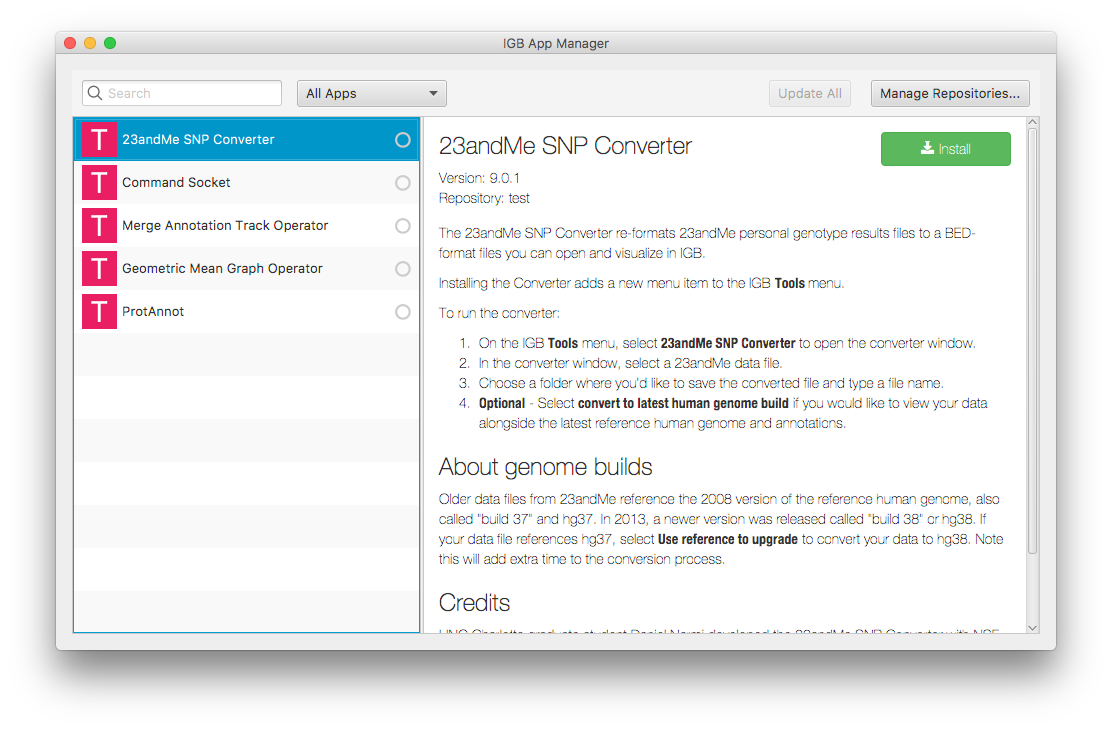Select Geometric Mean Graph Operator entry
This screenshot has width=1112, height=730.
pyautogui.click(x=222, y=269)
